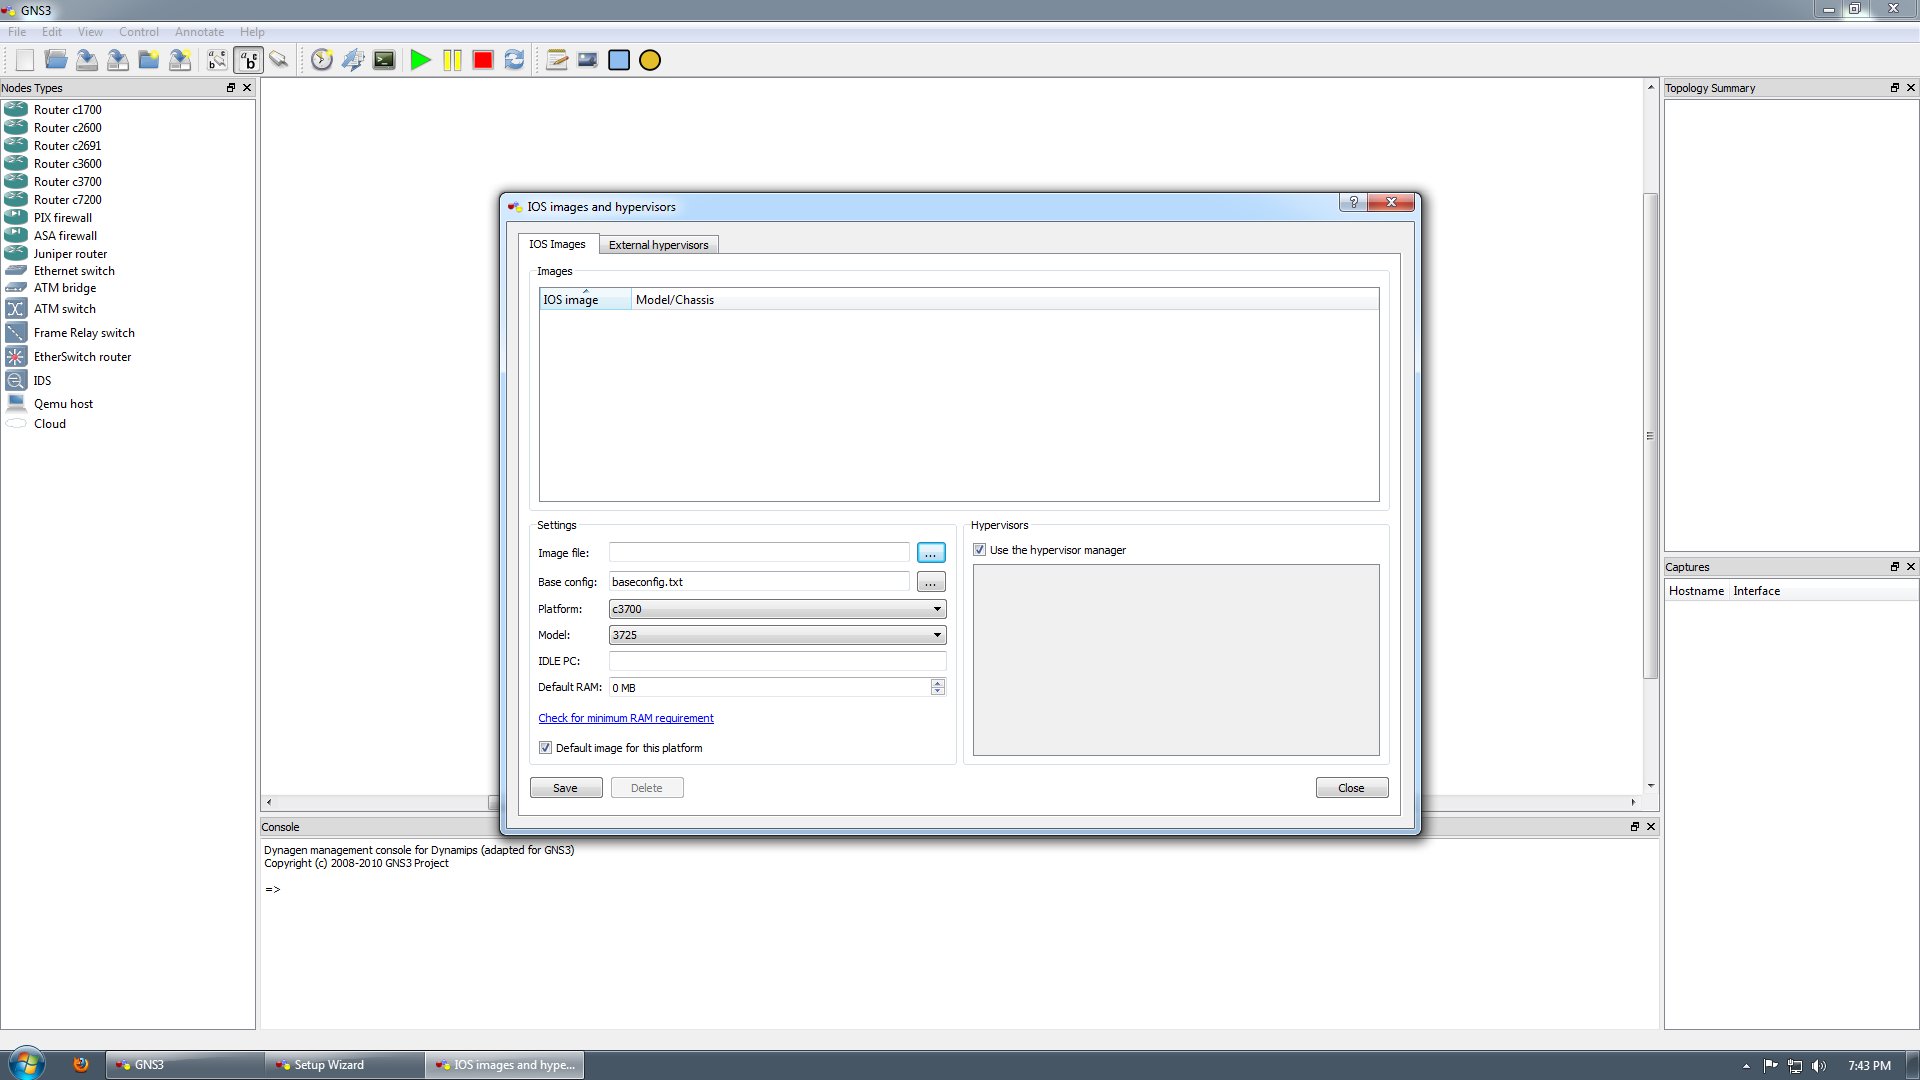Viewport: 1920px width, 1080px height.
Task: Select the ATM bridge node
Action: tap(65, 288)
